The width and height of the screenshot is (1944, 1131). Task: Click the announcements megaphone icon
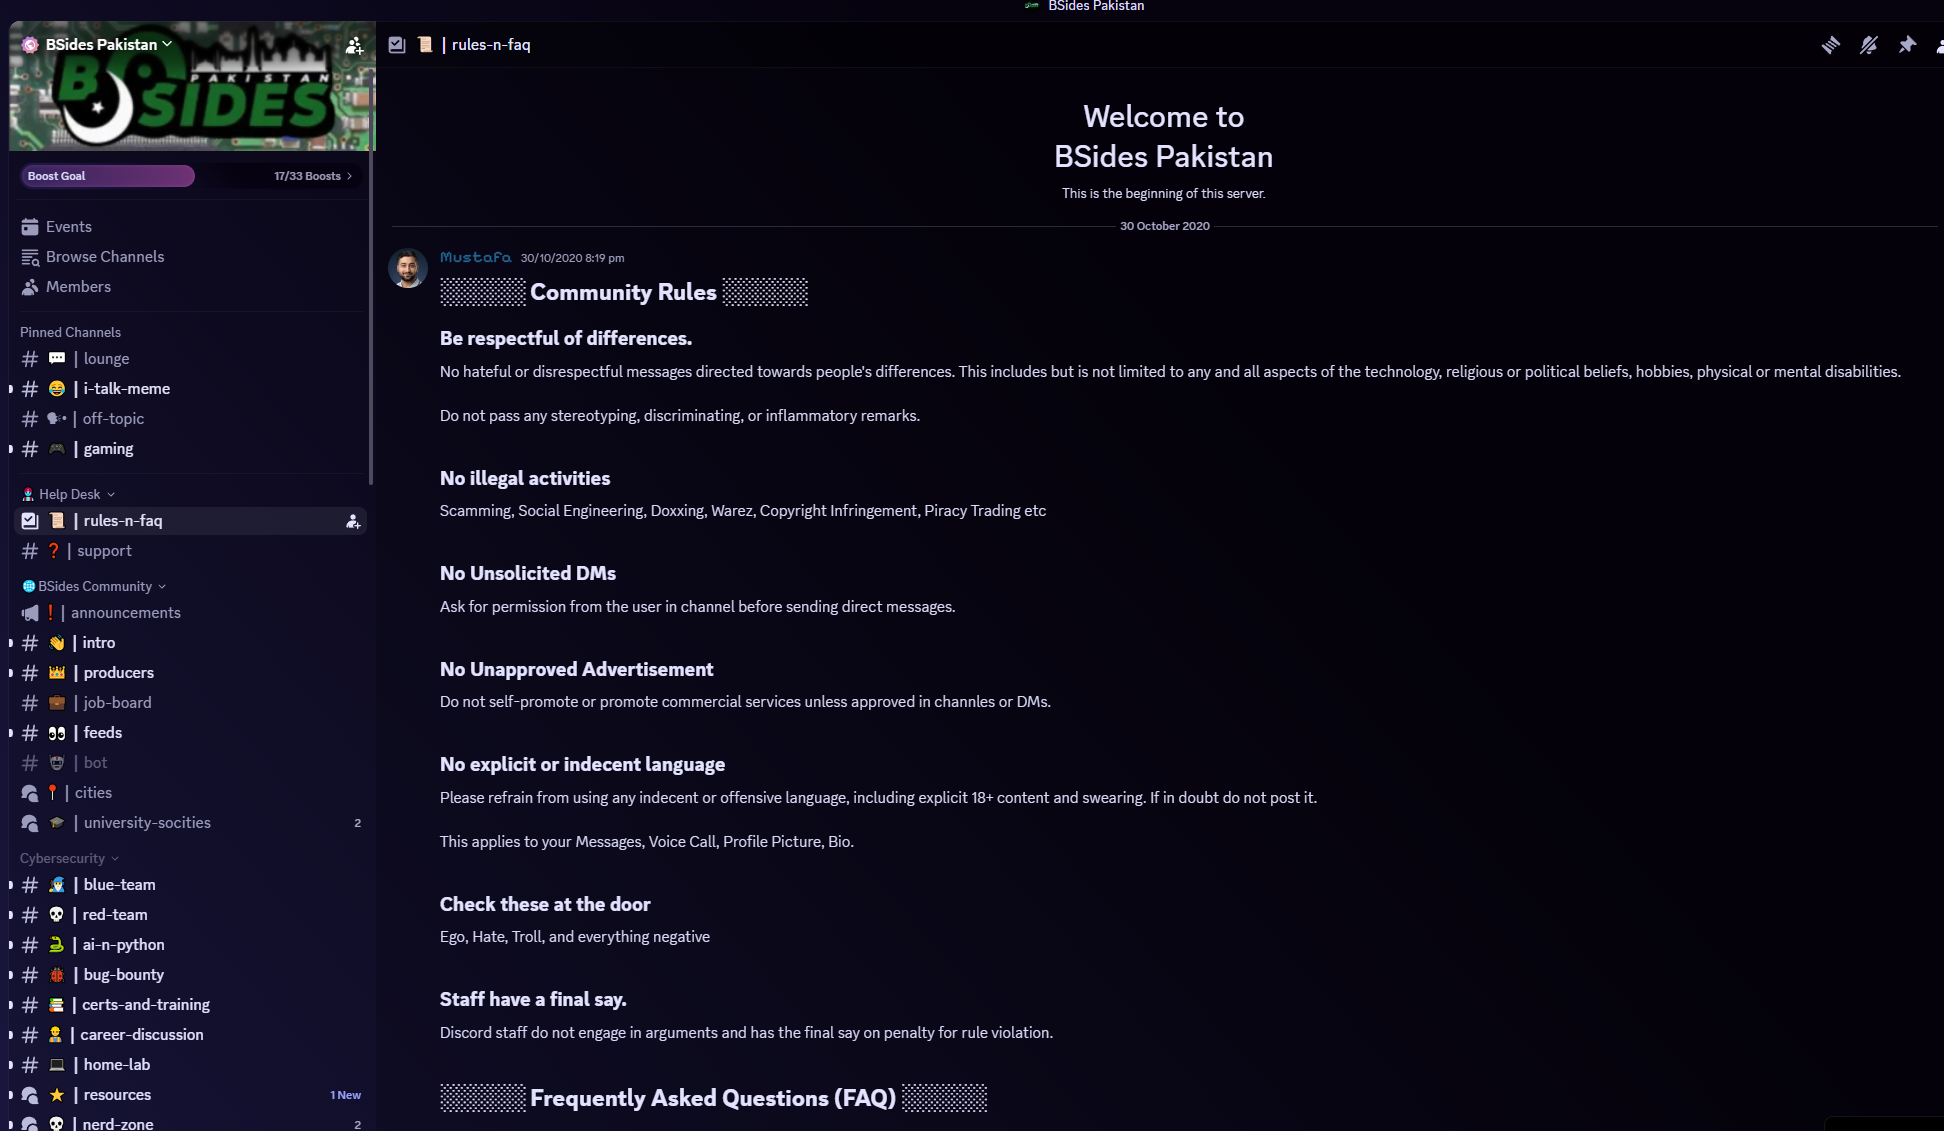tap(30, 613)
